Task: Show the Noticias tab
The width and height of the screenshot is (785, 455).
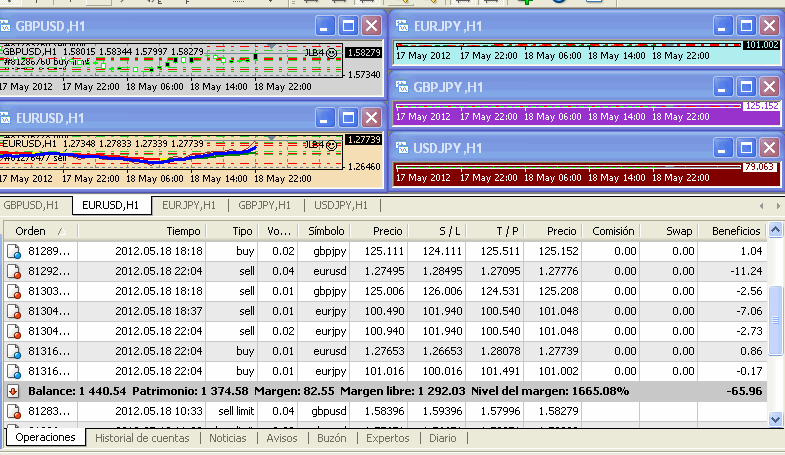Action: click(228, 438)
